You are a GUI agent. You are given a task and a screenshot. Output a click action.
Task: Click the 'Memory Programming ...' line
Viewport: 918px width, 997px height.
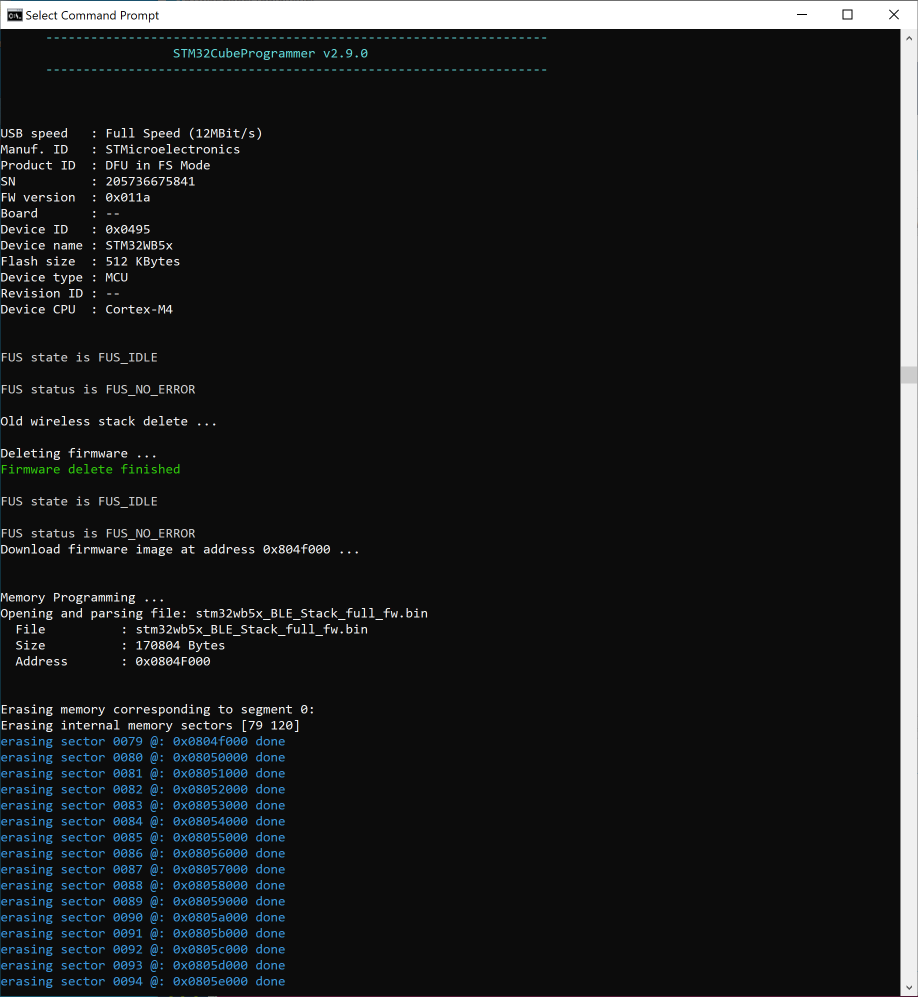coord(83,598)
